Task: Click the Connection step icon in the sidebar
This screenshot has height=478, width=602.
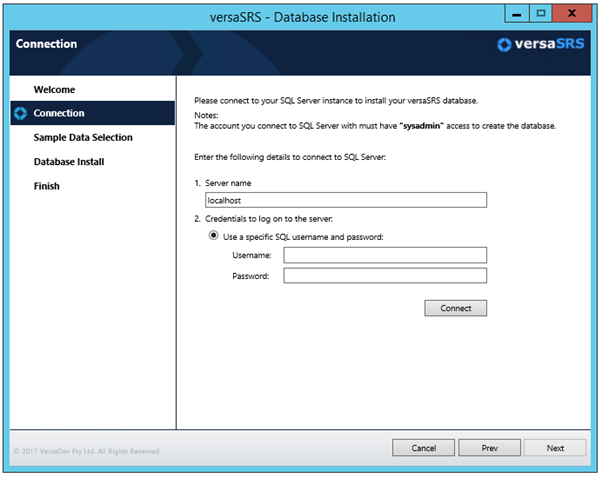Action: [x=20, y=113]
